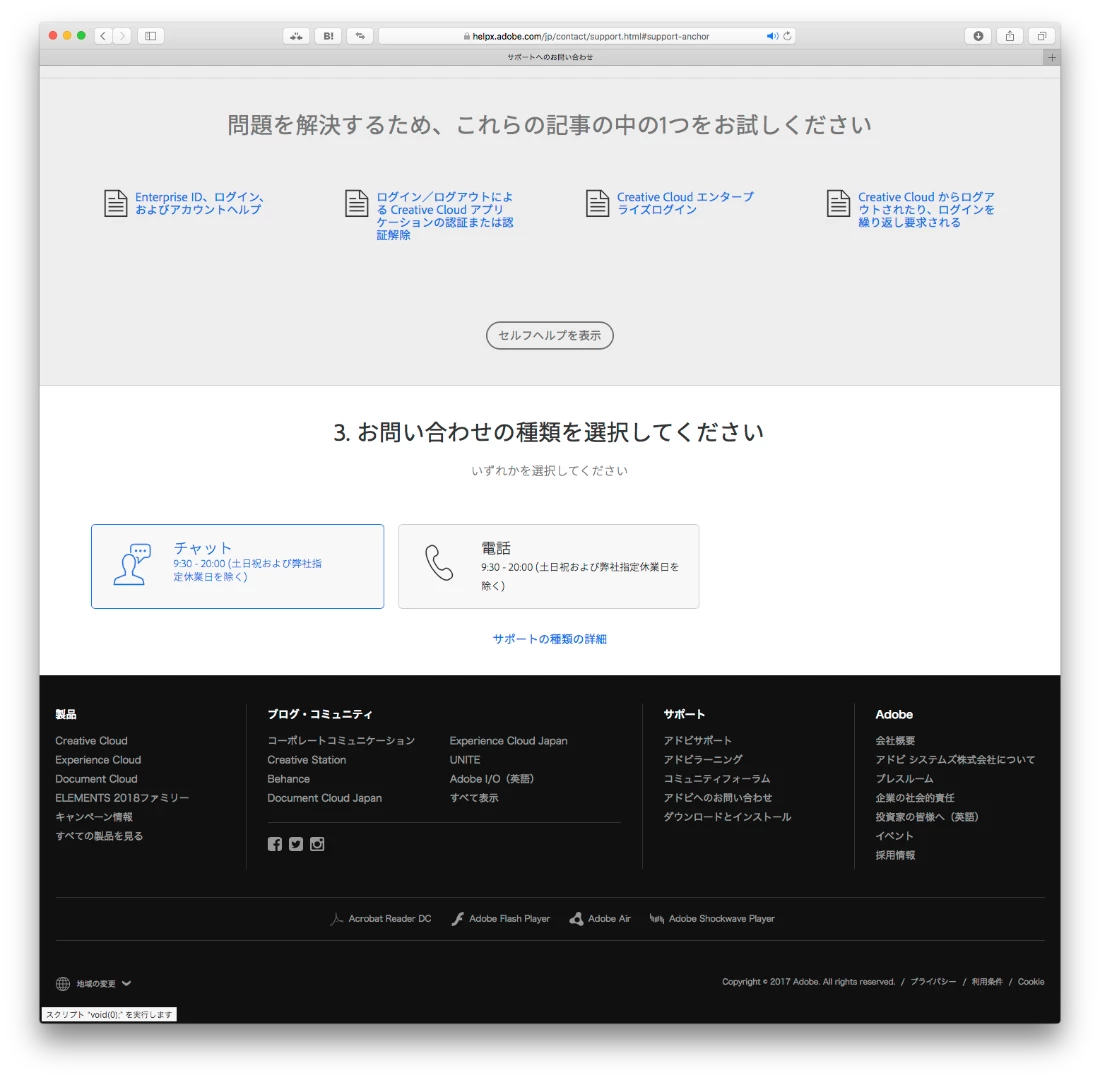This screenshot has width=1100, height=1080.
Task: Open the UNITE footer link
Action: 465,760
